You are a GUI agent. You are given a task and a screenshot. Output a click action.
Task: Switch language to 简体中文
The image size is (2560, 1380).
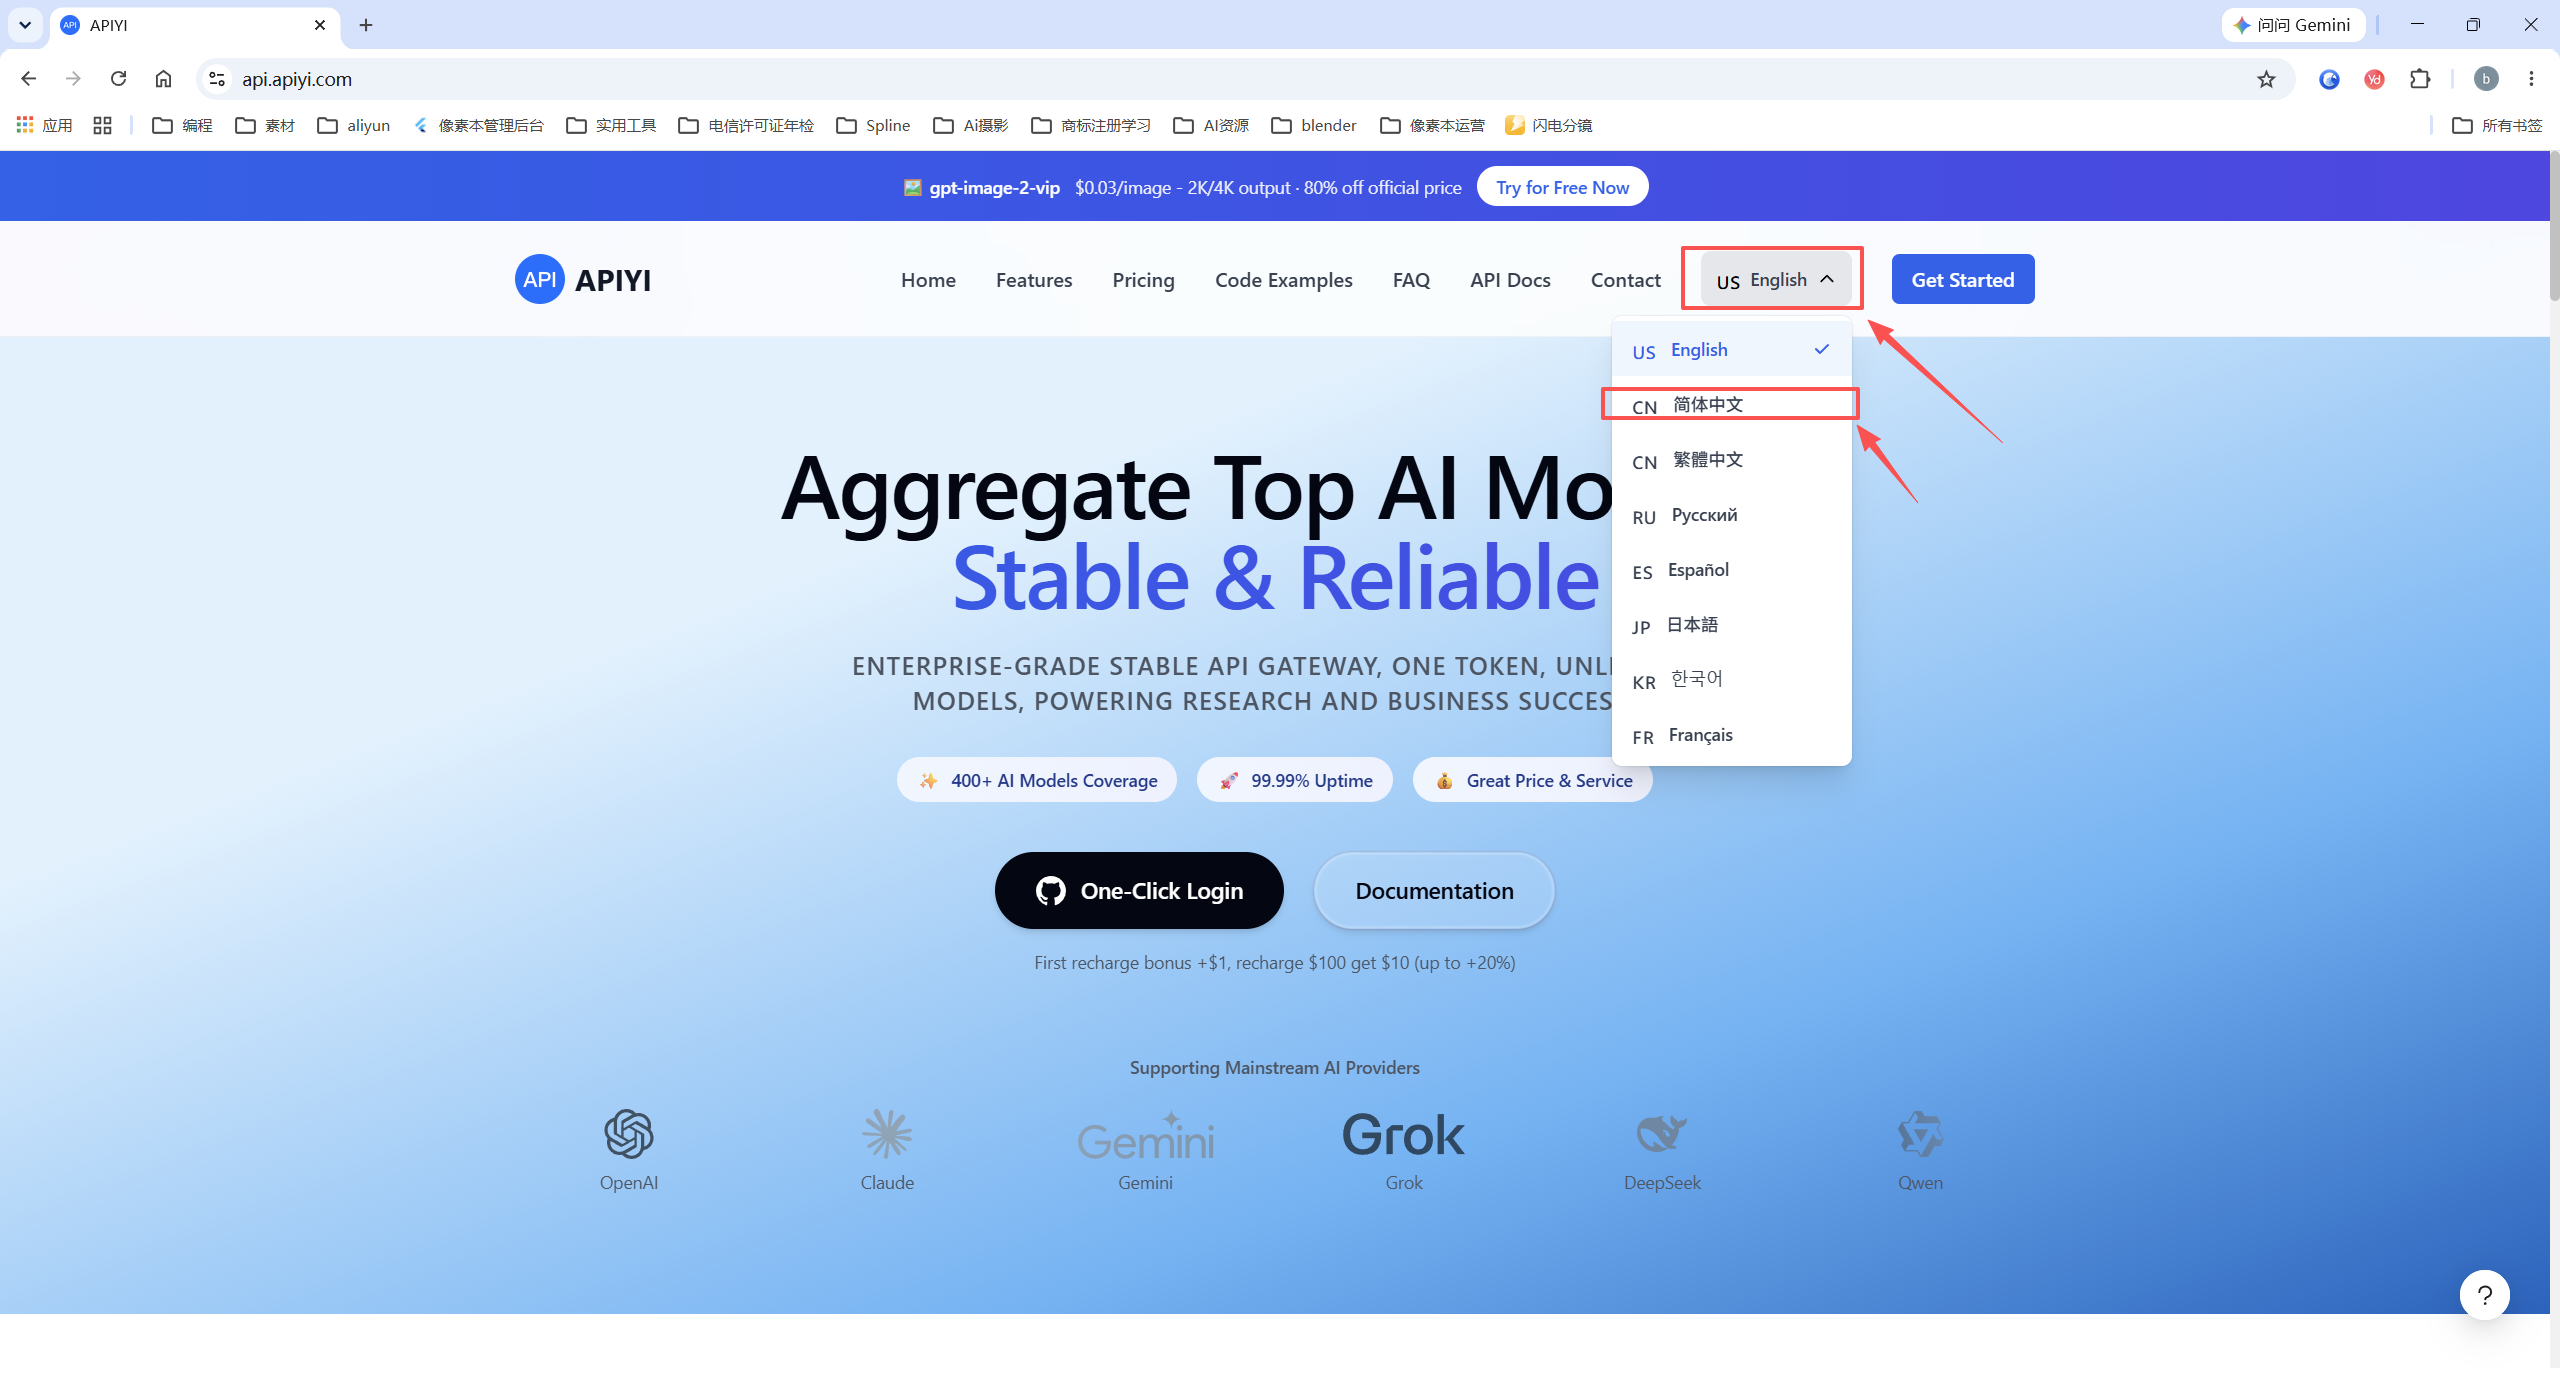[1731, 405]
